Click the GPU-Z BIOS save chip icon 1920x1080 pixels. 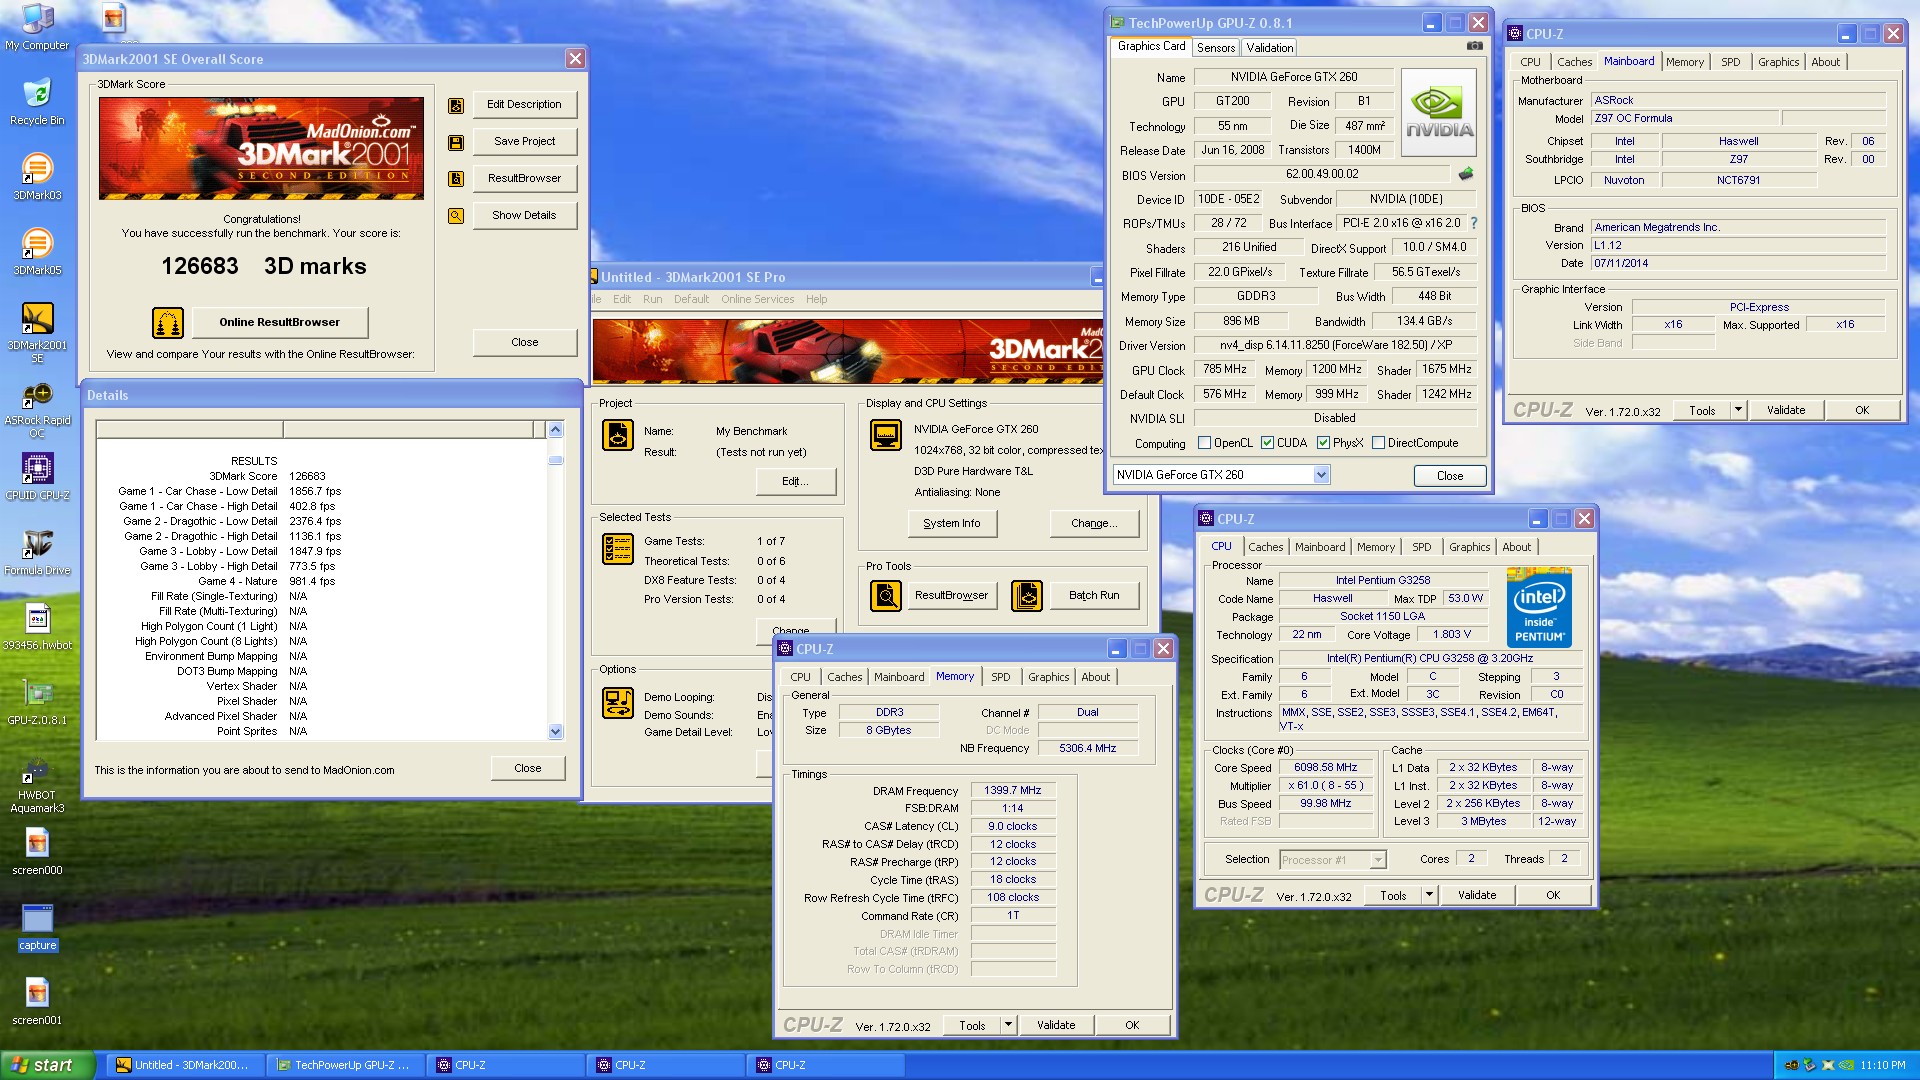click(1465, 174)
